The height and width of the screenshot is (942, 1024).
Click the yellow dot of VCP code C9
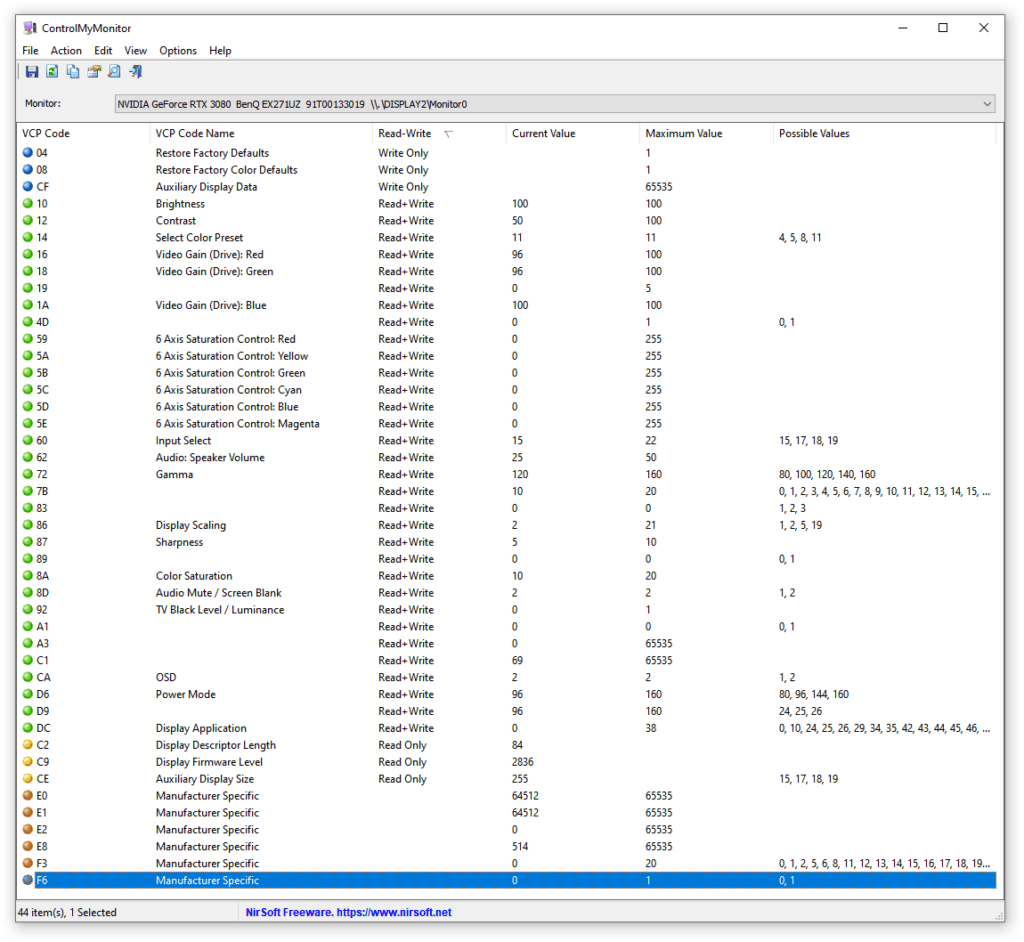27,762
